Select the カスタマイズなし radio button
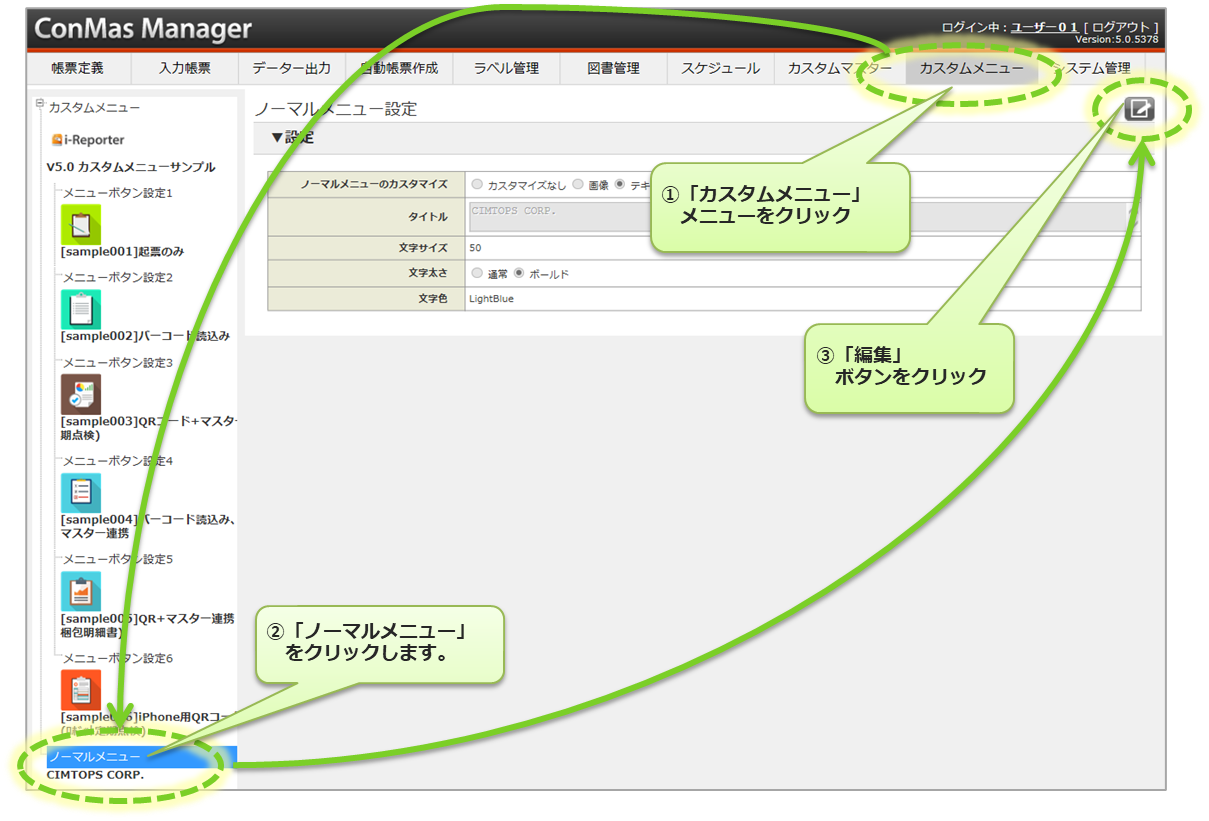Viewport: 1209px width, 821px height. point(477,185)
